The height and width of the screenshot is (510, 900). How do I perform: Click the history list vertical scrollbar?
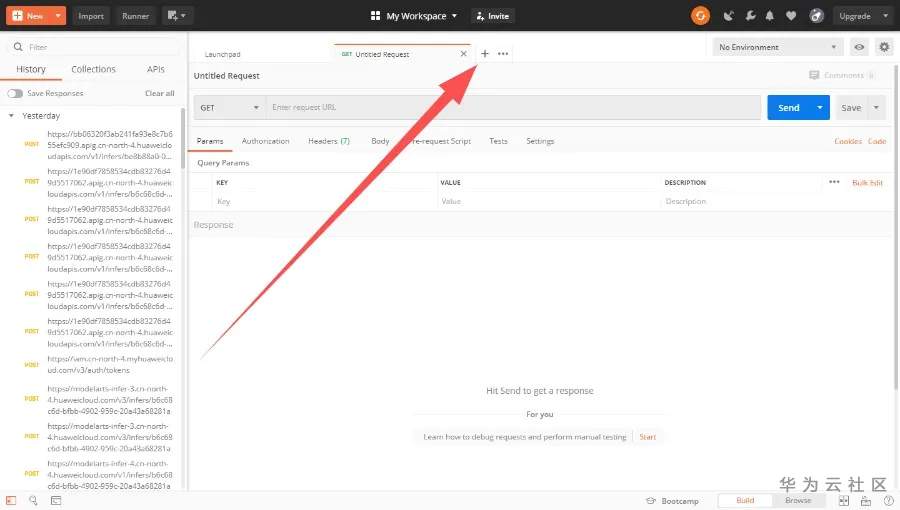(183, 138)
